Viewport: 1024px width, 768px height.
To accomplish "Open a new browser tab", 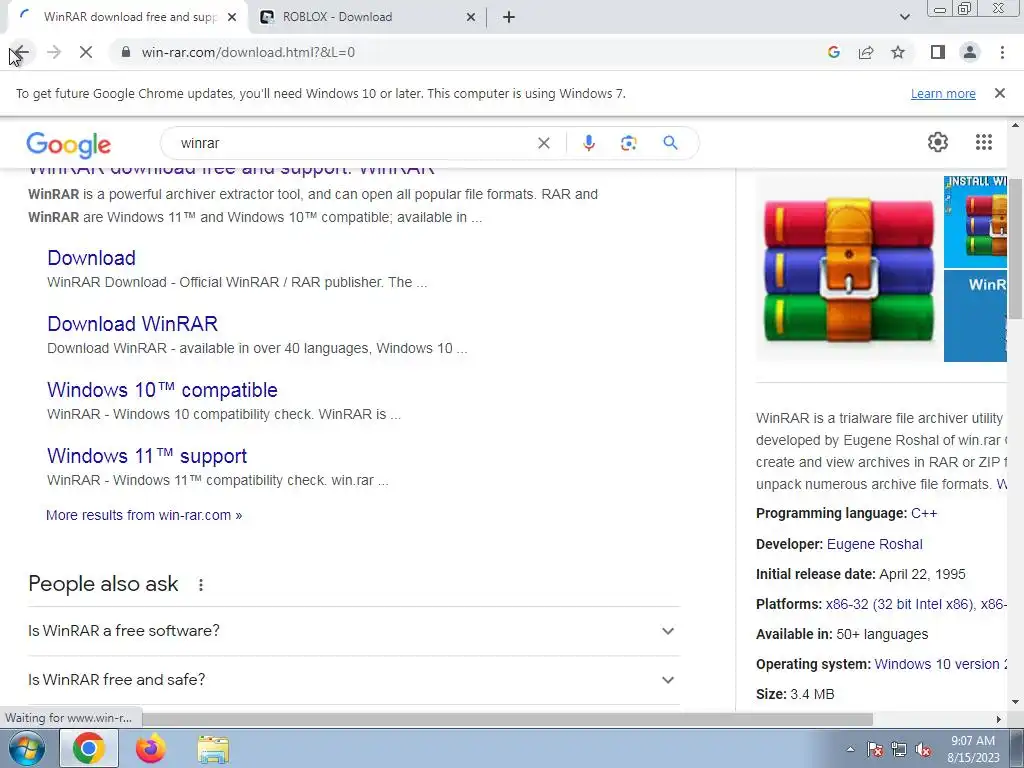I will point(509,18).
